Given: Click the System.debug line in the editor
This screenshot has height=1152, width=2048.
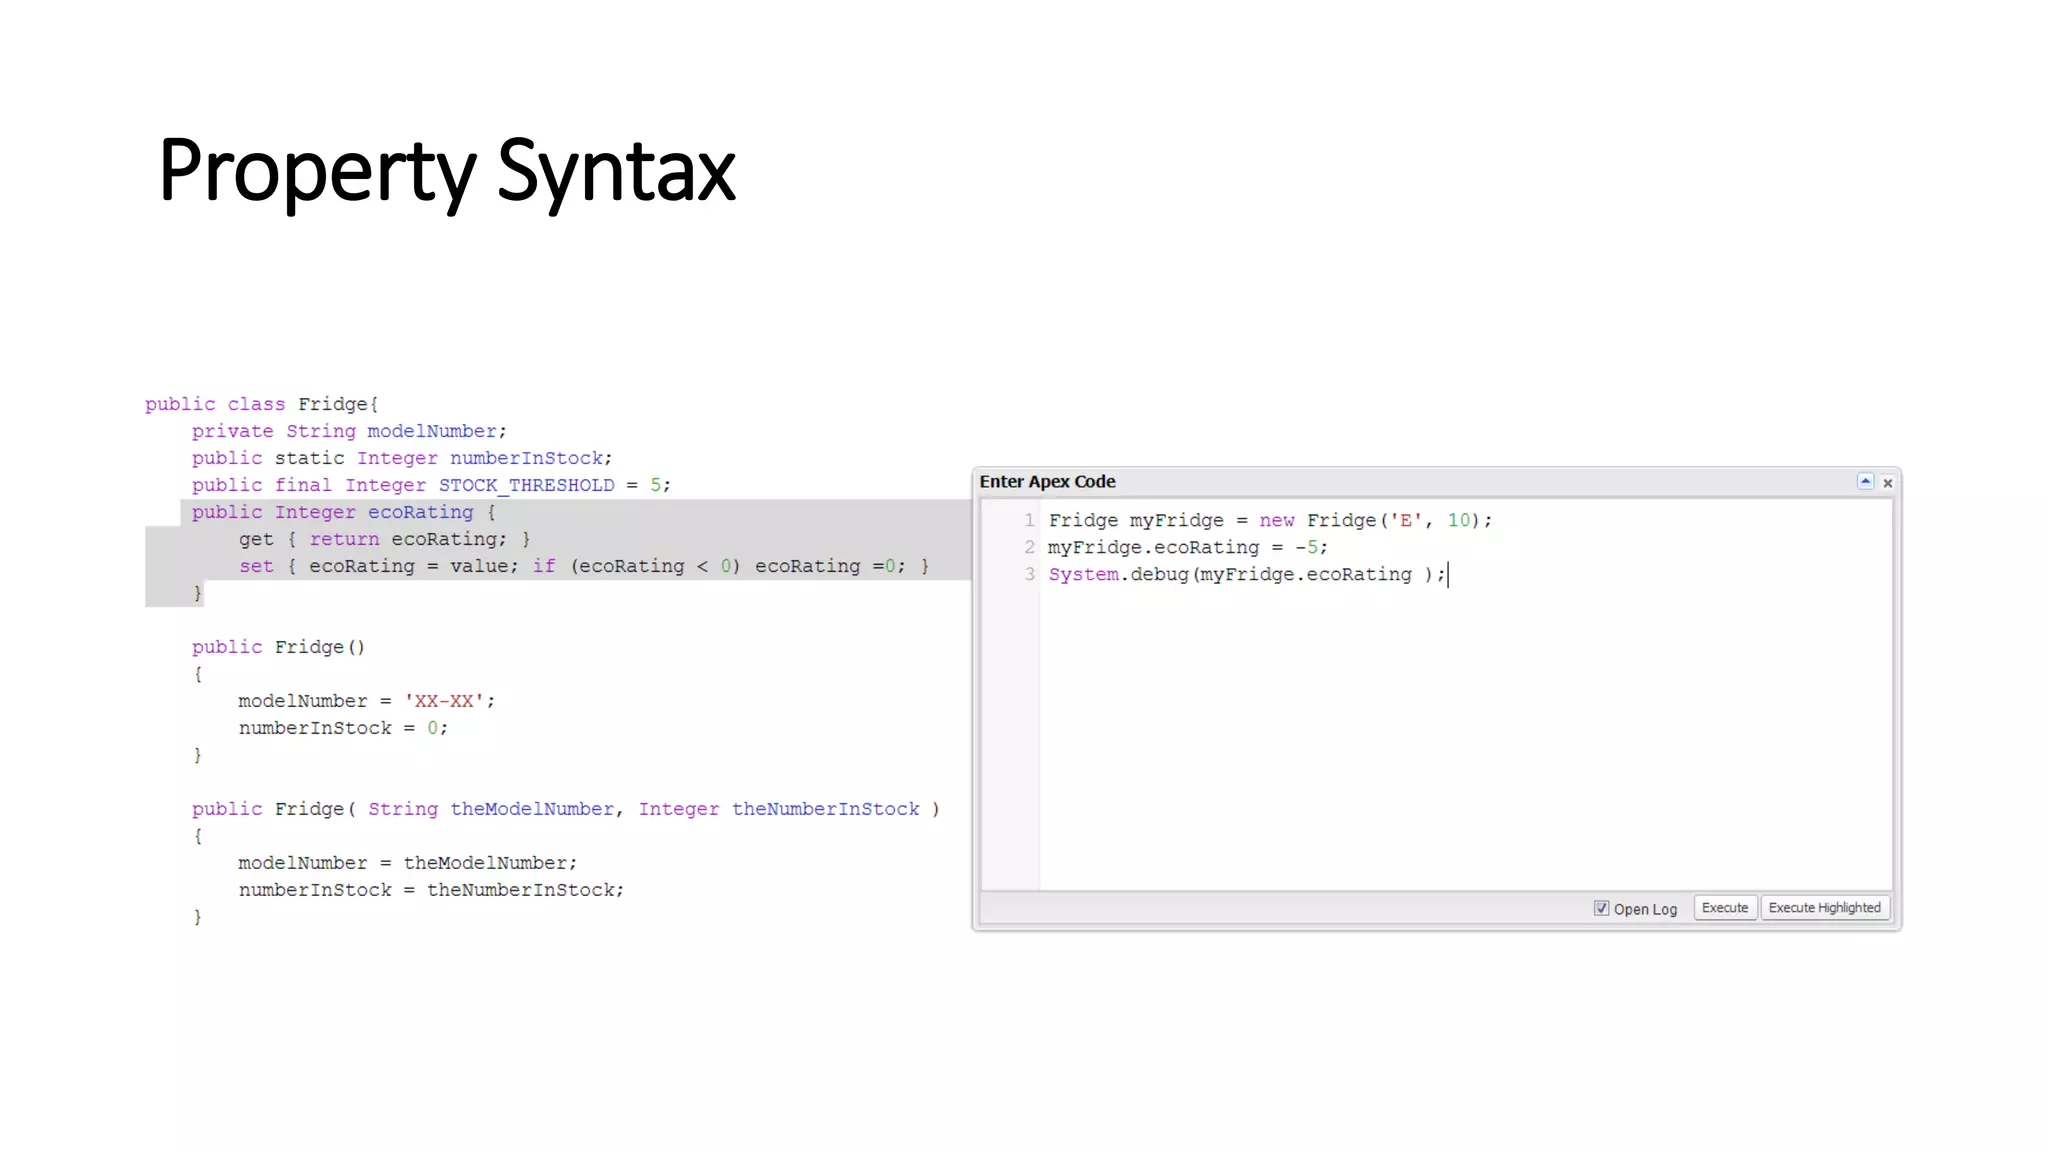Looking at the screenshot, I should (1248, 574).
